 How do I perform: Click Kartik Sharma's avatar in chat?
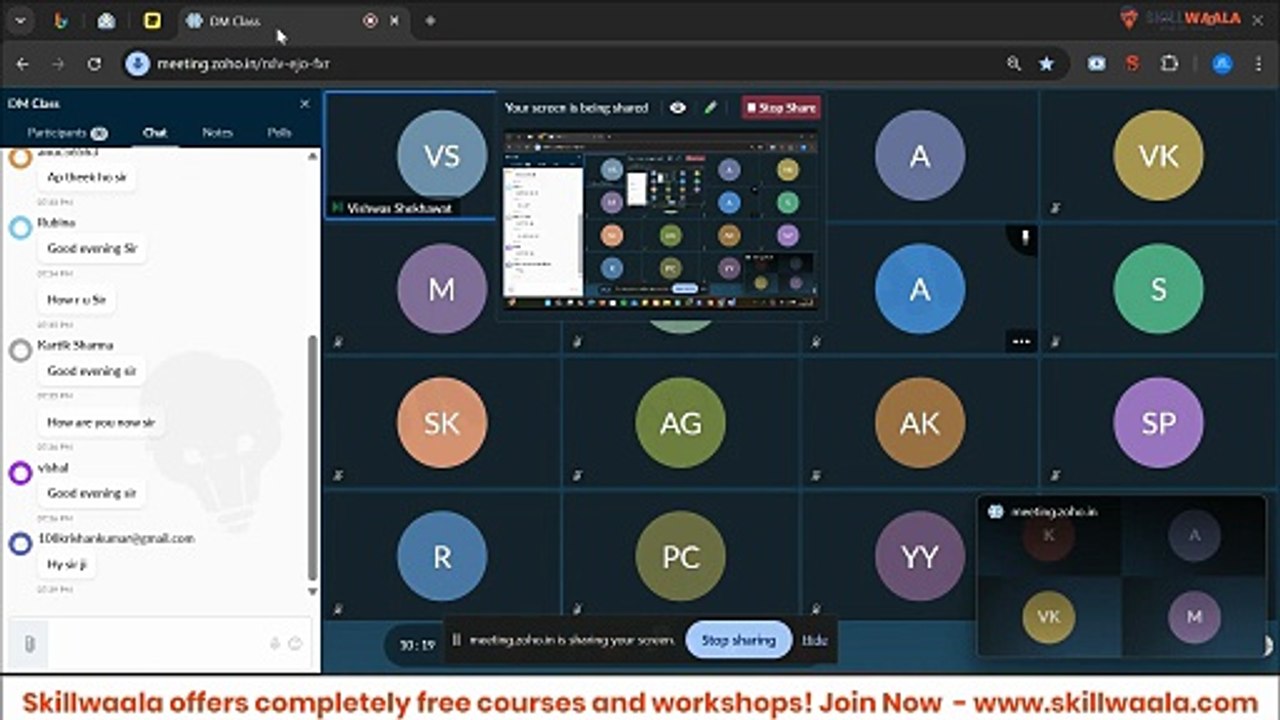tap(20, 350)
